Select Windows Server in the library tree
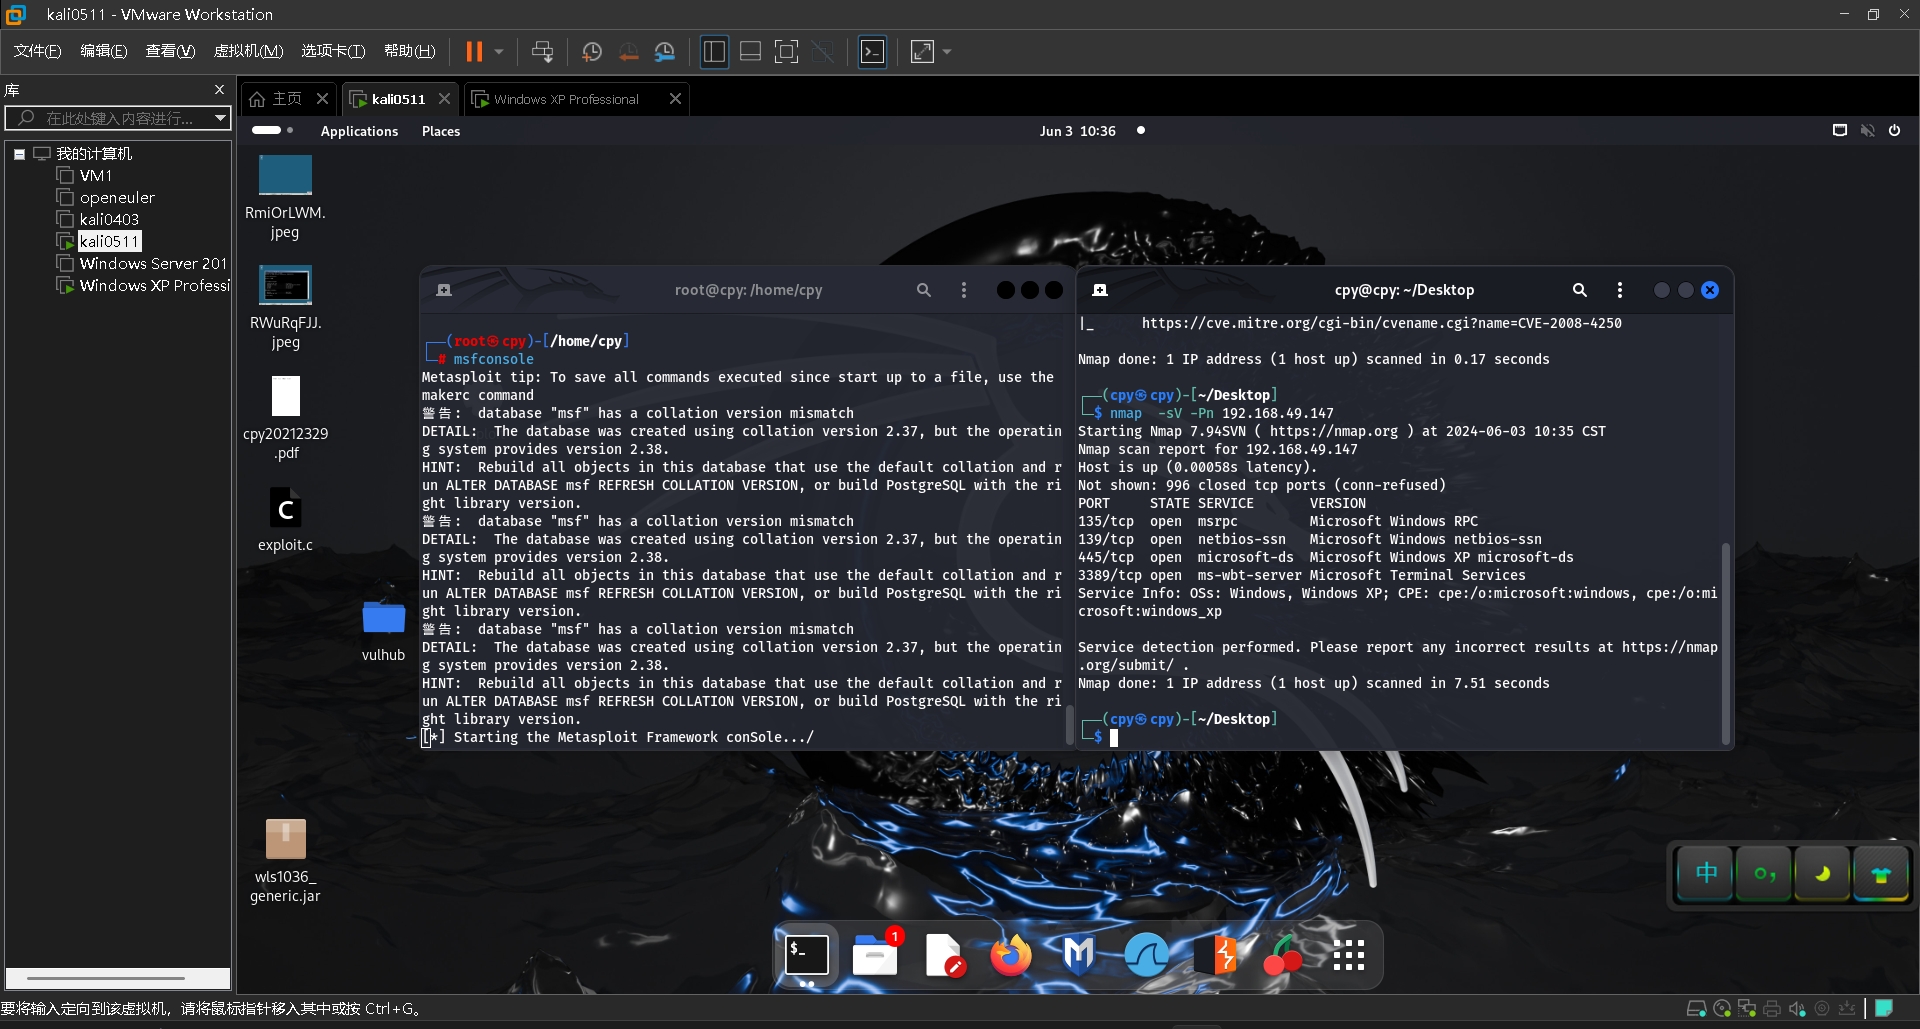The height and width of the screenshot is (1029, 1920). coord(153,264)
